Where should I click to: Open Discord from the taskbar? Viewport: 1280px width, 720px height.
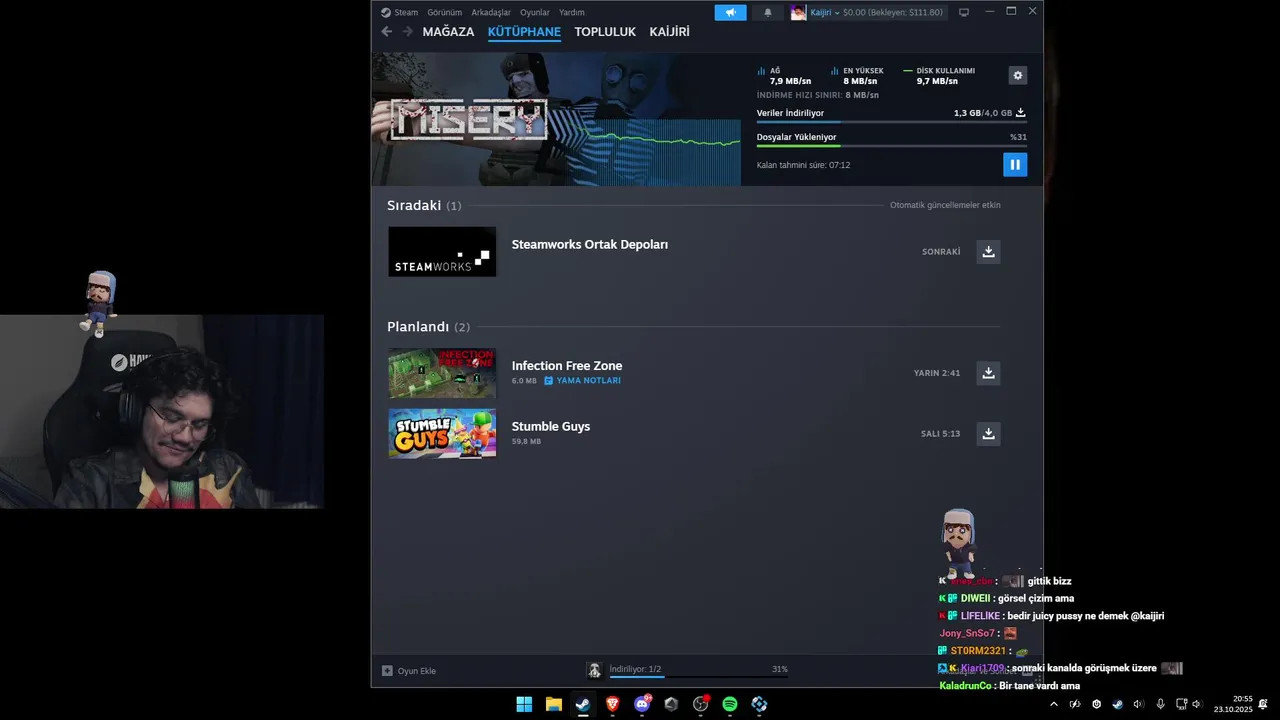click(x=642, y=704)
